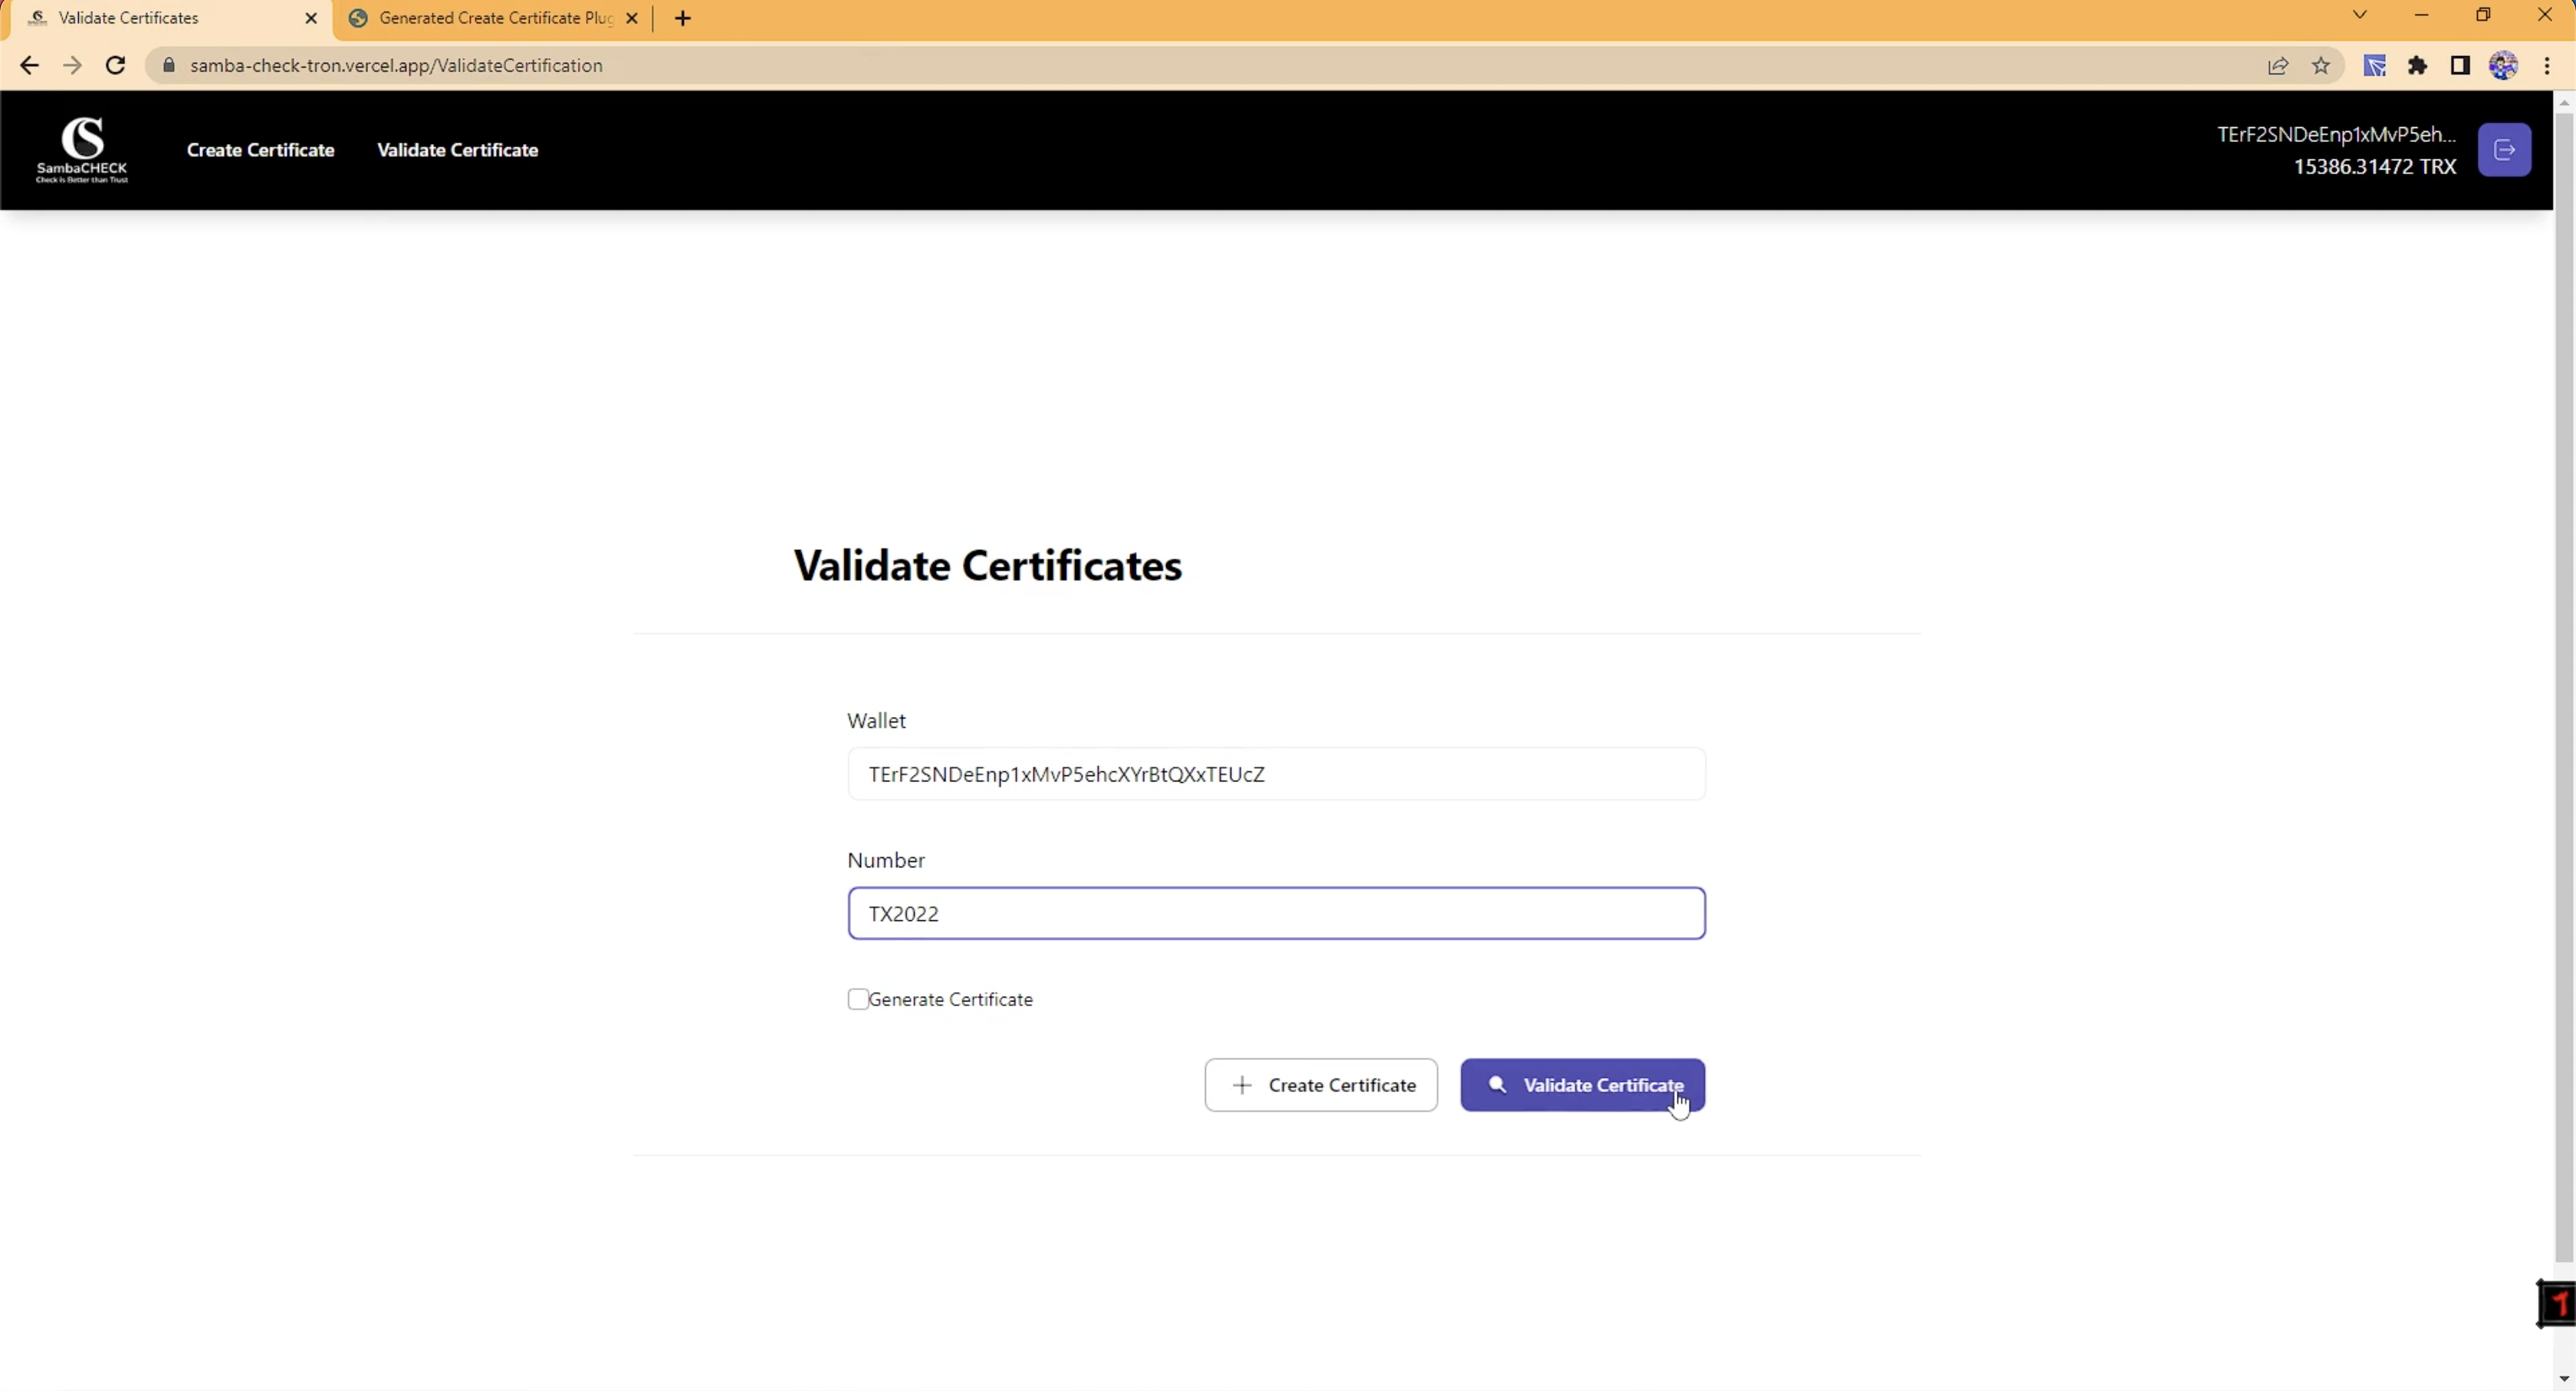Open the Chrome profile avatar

point(2503,66)
